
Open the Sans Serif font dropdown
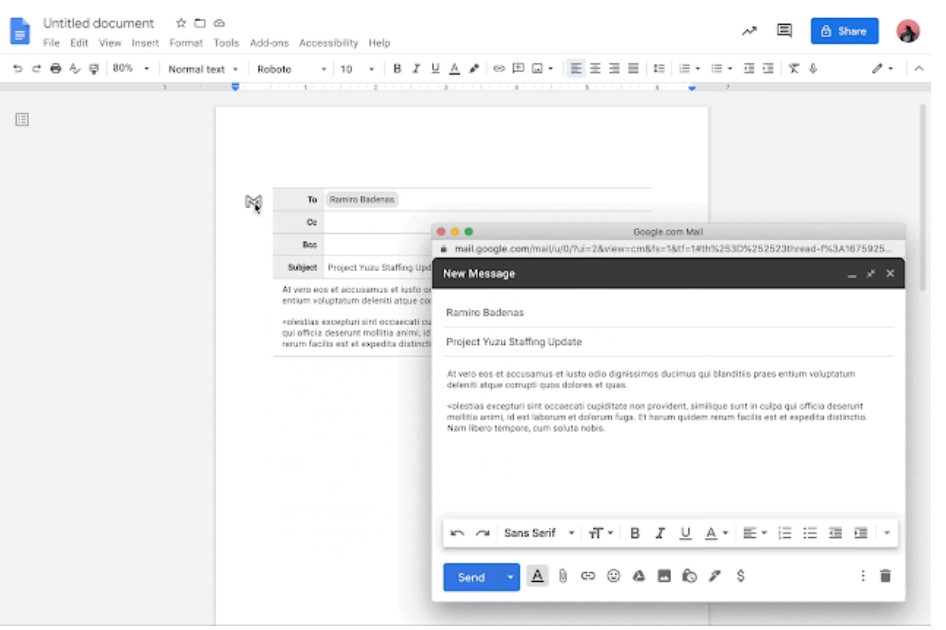[539, 533]
